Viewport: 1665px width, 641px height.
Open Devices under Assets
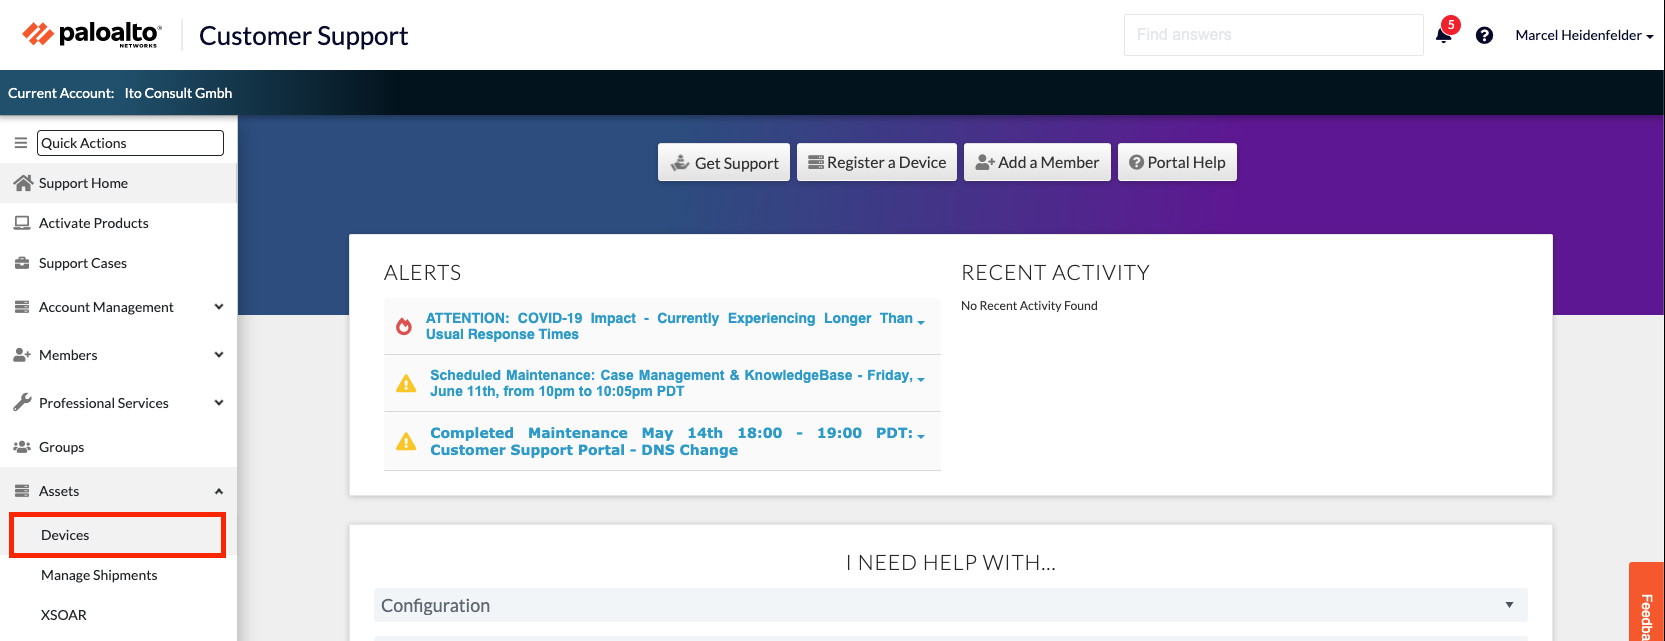click(x=66, y=535)
